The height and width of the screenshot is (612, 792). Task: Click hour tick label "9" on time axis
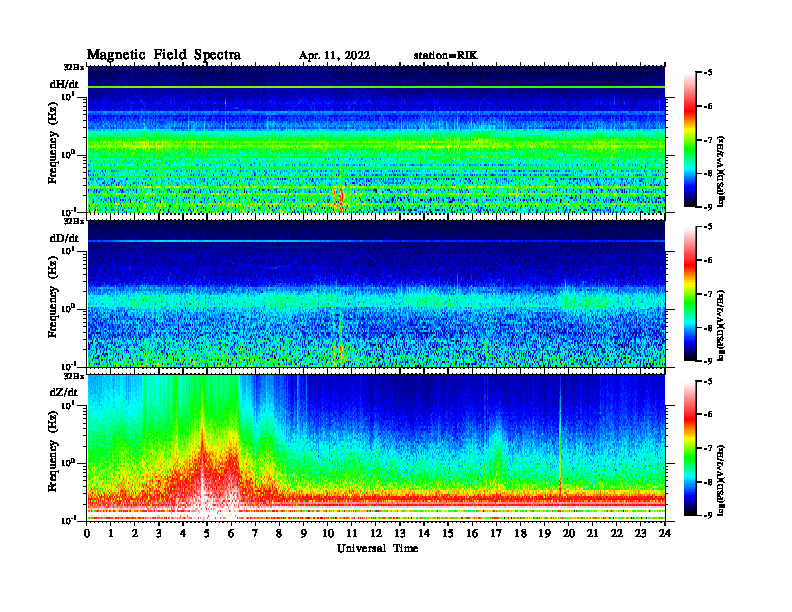[x=304, y=533]
